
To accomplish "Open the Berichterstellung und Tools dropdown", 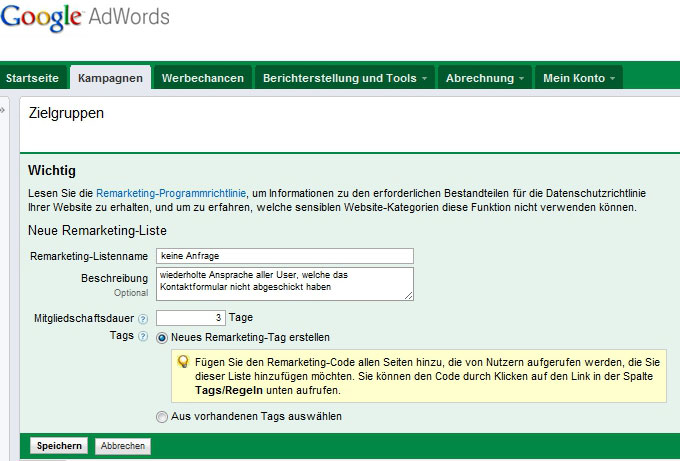I will tap(344, 78).
